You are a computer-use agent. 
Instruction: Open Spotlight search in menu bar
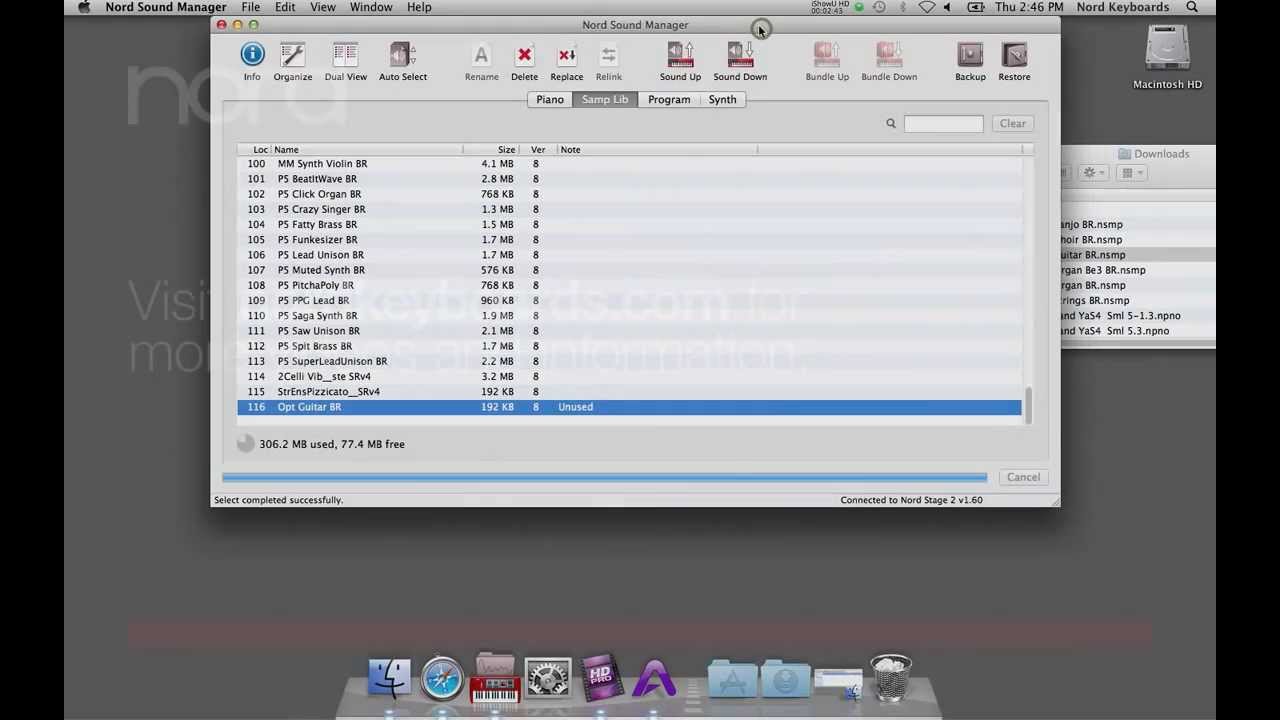tap(1192, 7)
